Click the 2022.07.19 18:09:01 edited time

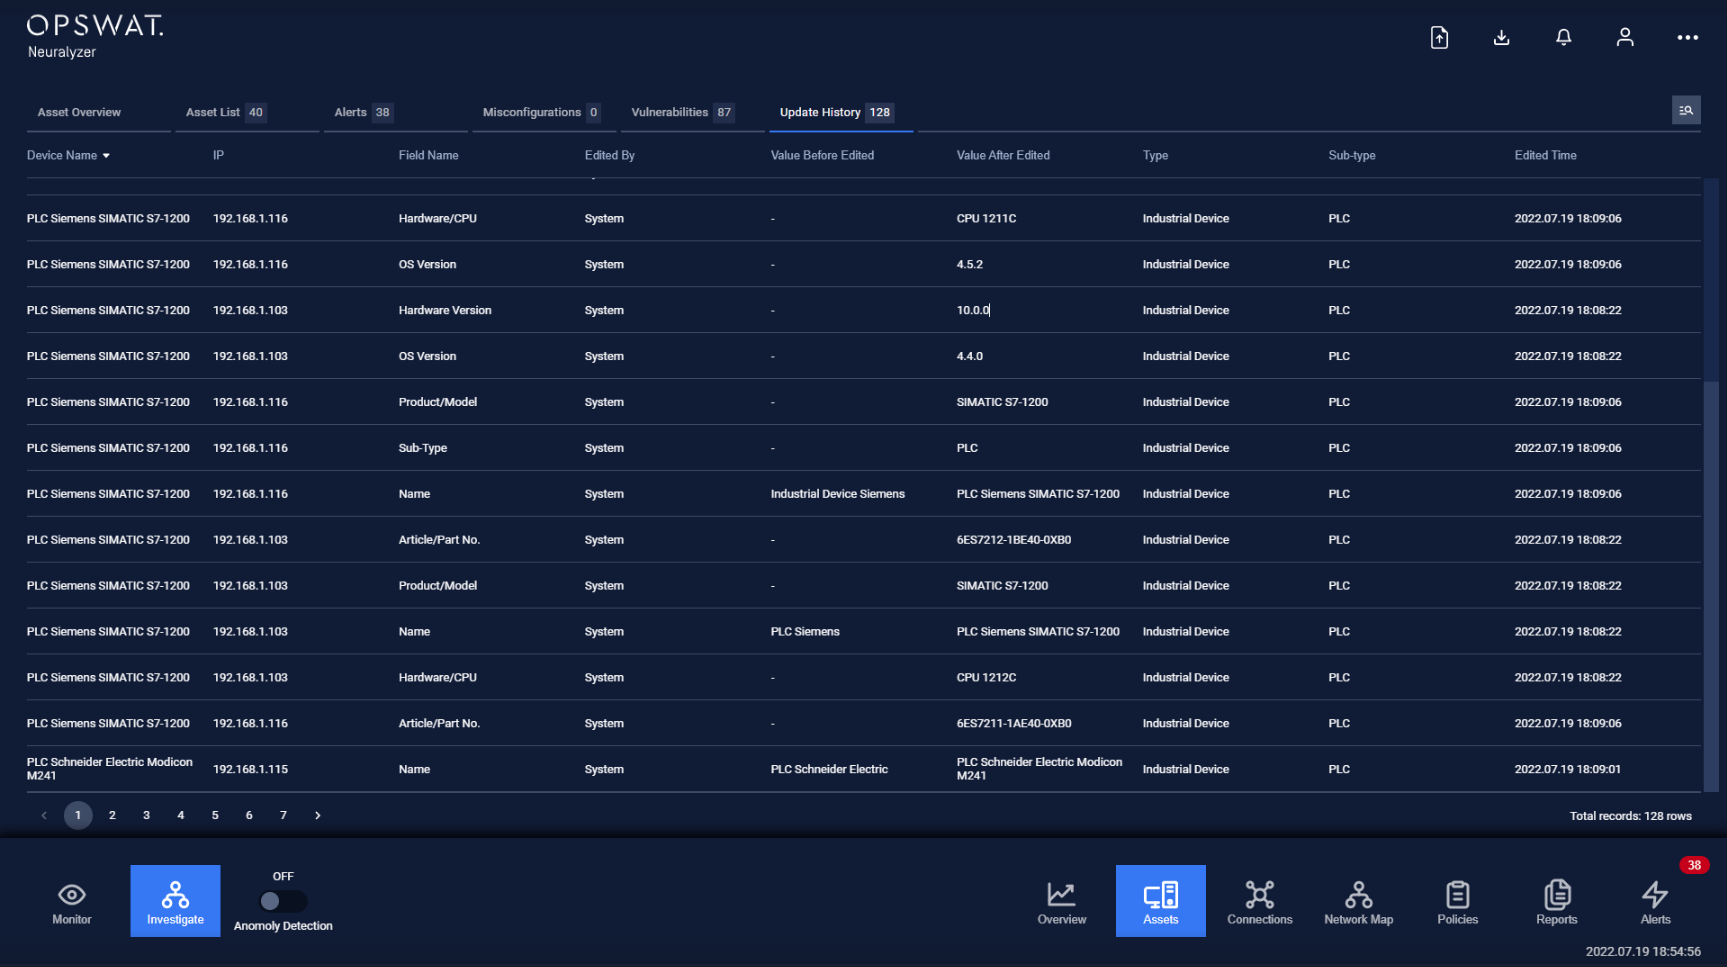(1567, 769)
